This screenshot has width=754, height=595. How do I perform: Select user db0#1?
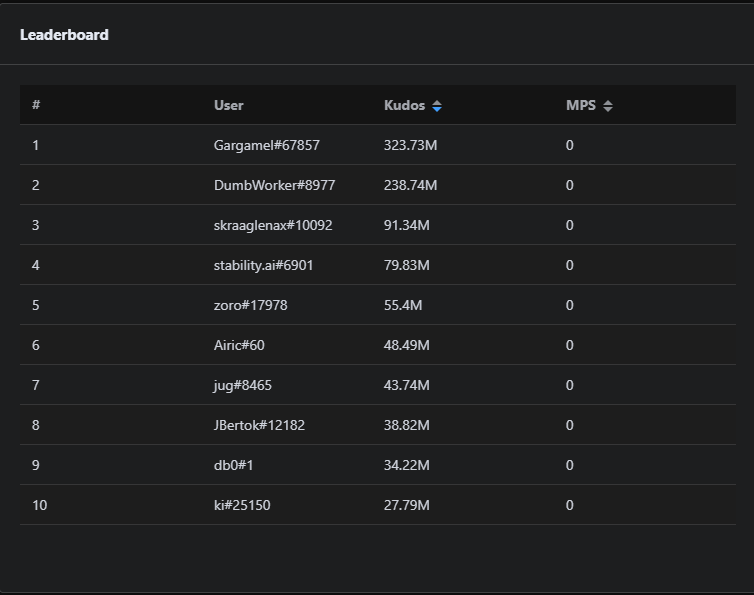233,465
